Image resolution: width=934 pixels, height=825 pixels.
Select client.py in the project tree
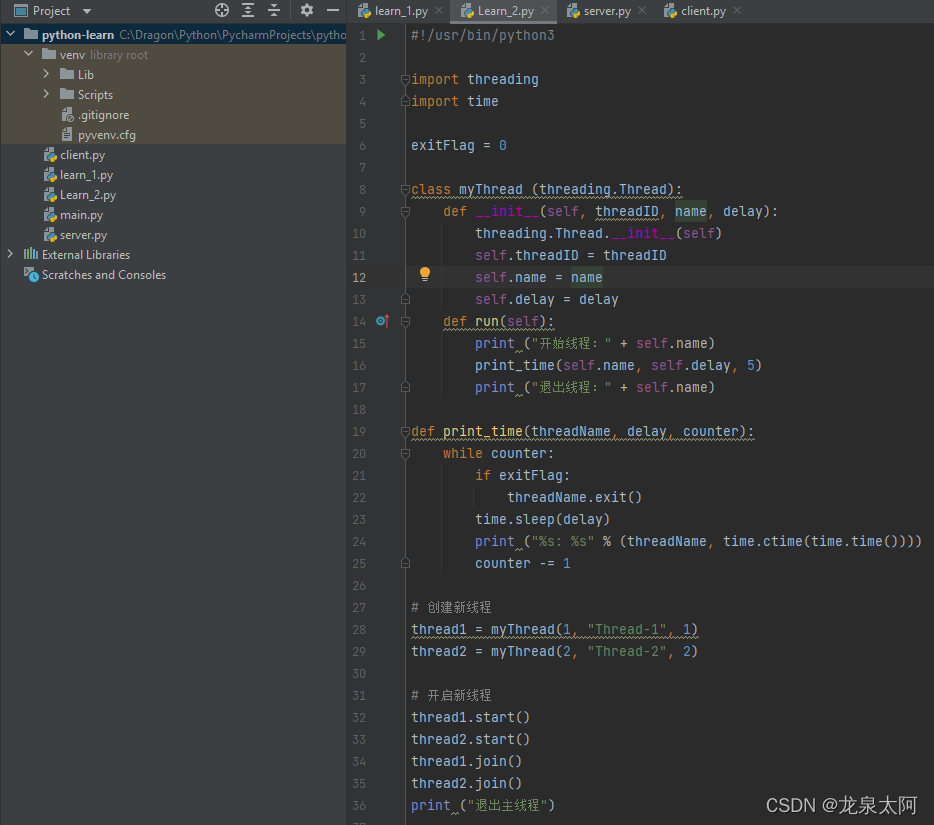click(x=82, y=155)
